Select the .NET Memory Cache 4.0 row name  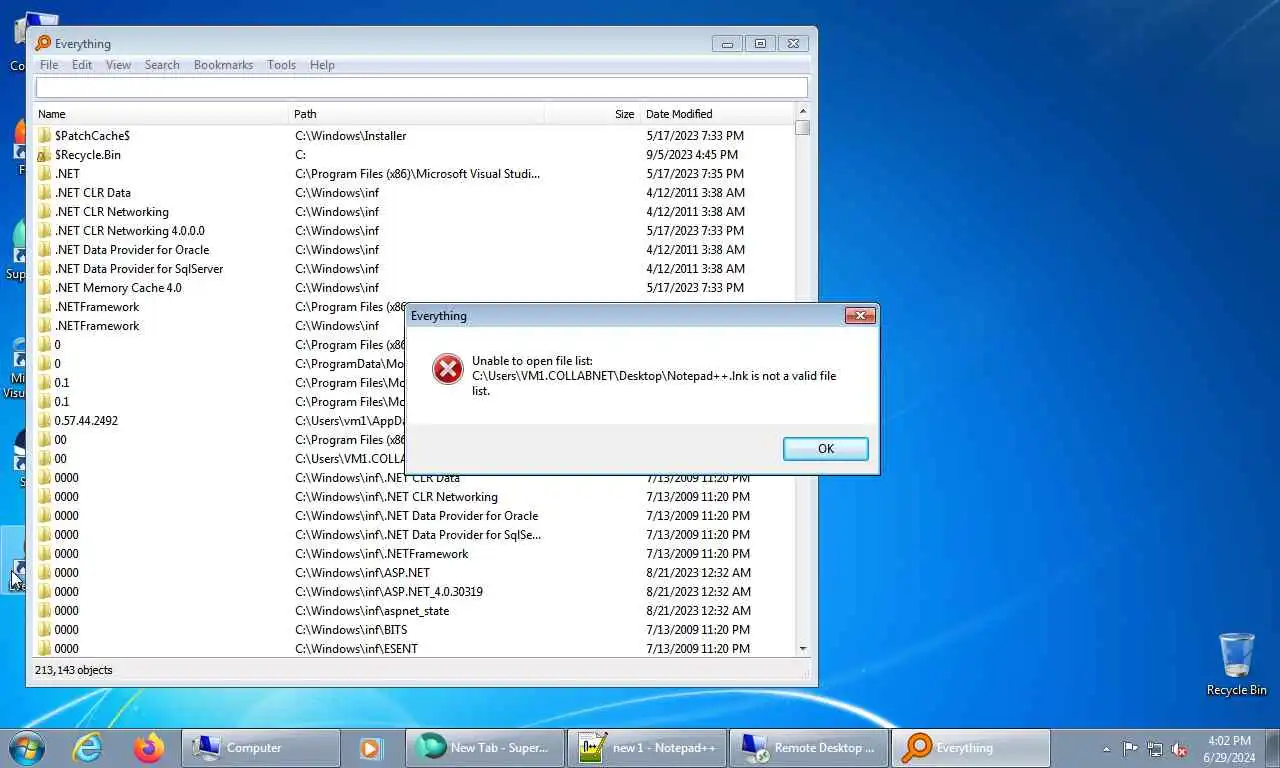(x=118, y=287)
